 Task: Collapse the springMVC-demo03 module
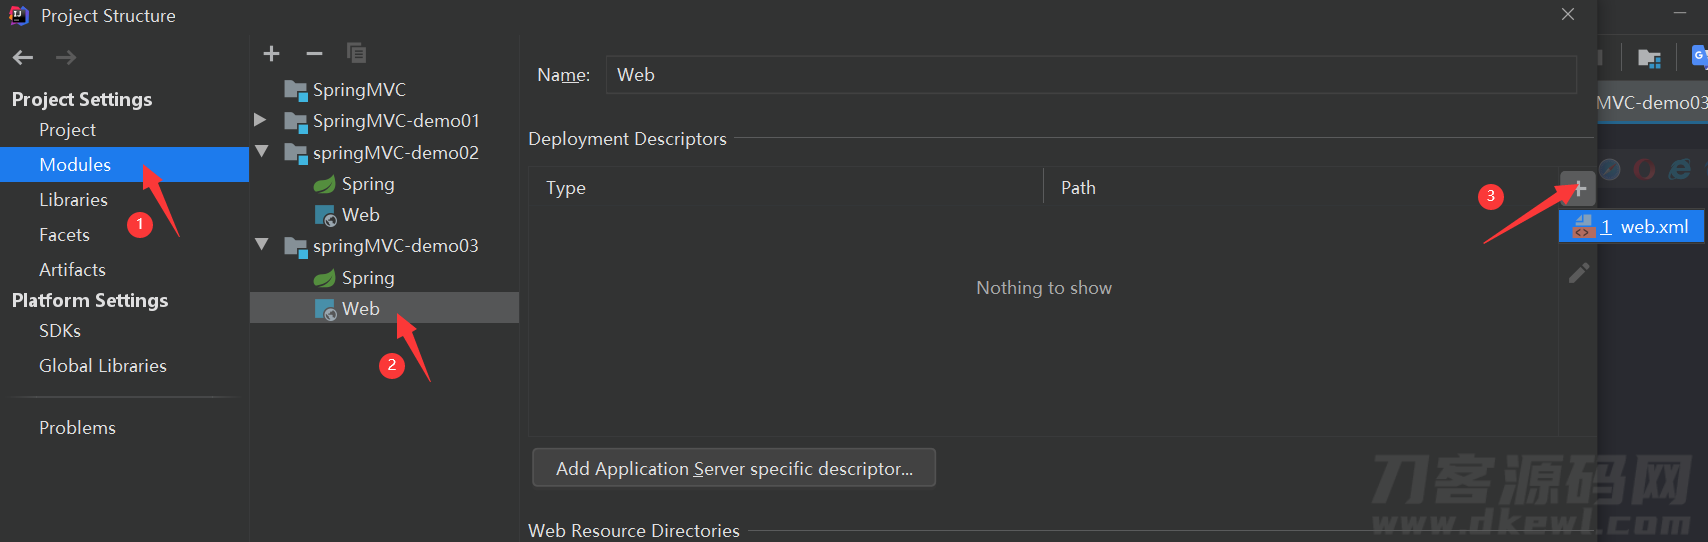click(x=262, y=245)
